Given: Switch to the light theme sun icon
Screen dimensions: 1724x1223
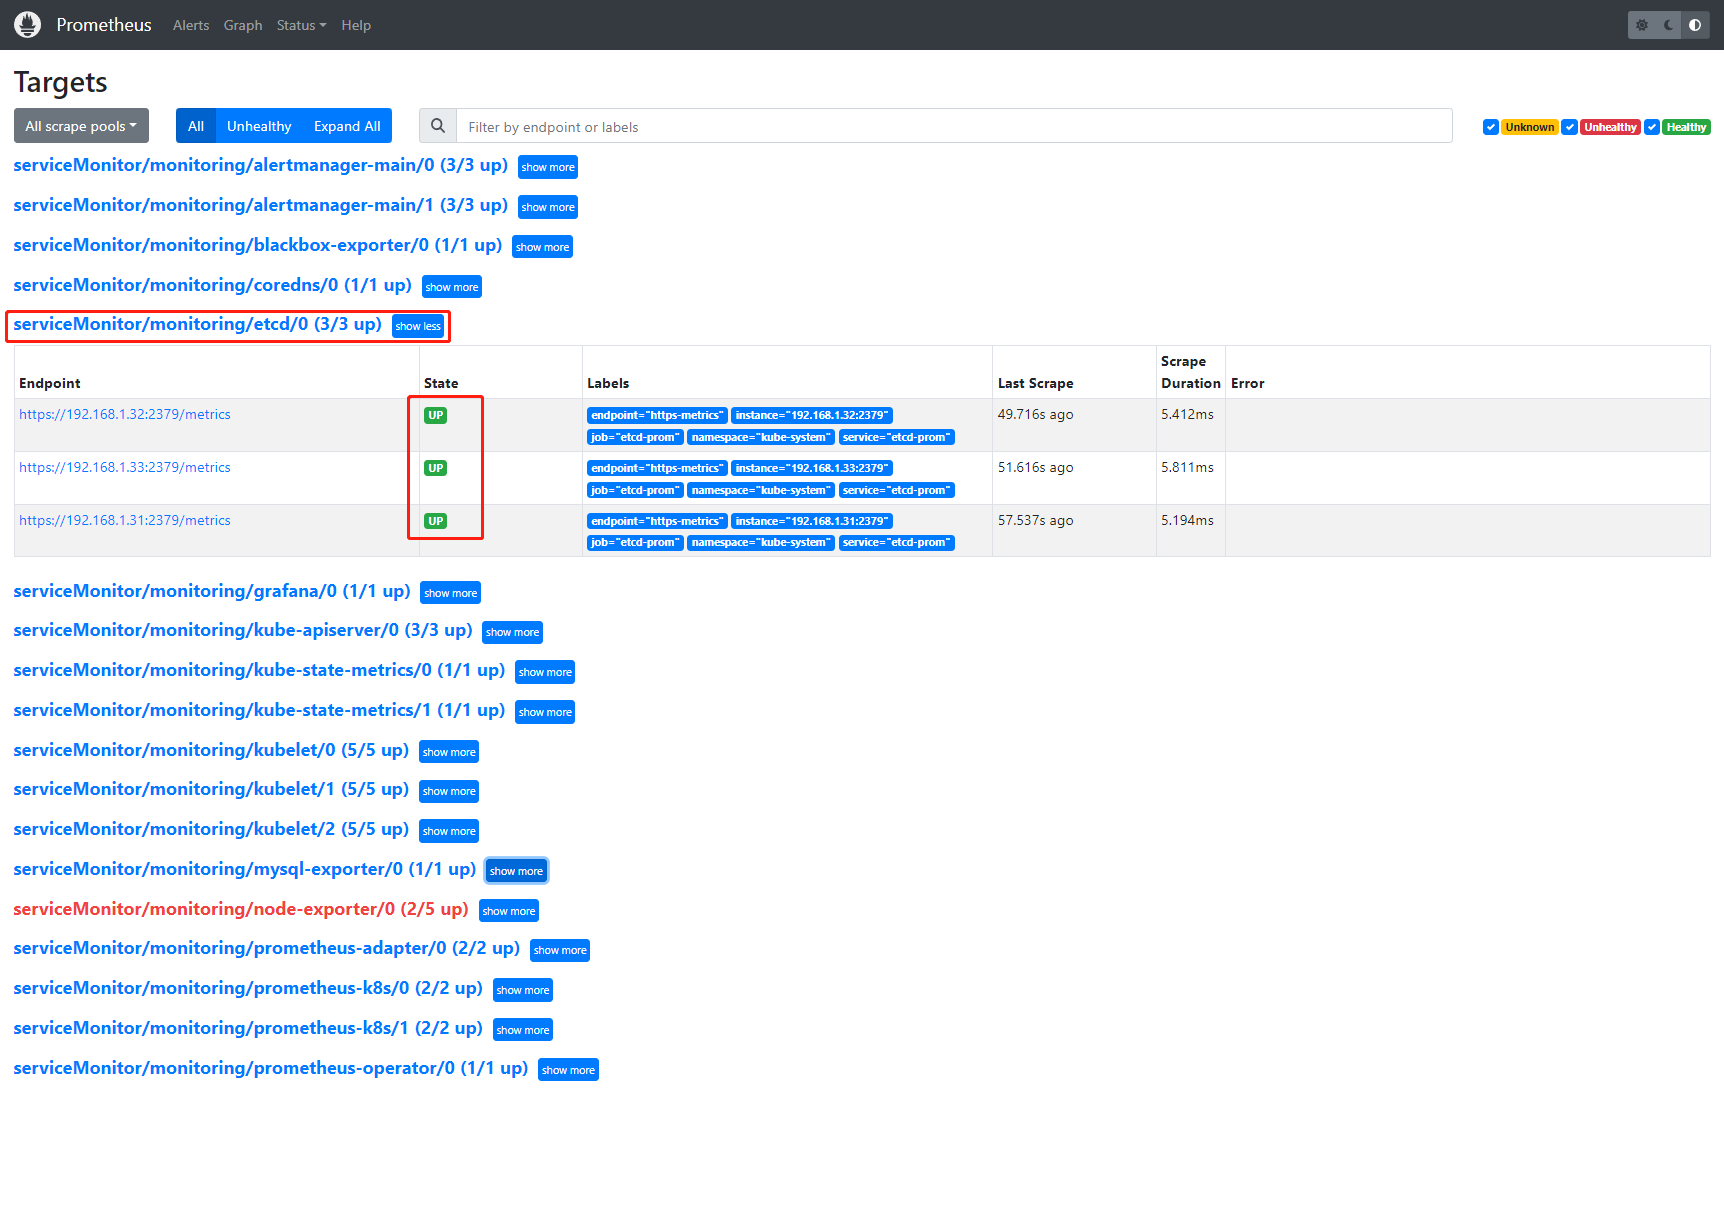Looking at the screenshot, I should click(x=1642, y=25).
